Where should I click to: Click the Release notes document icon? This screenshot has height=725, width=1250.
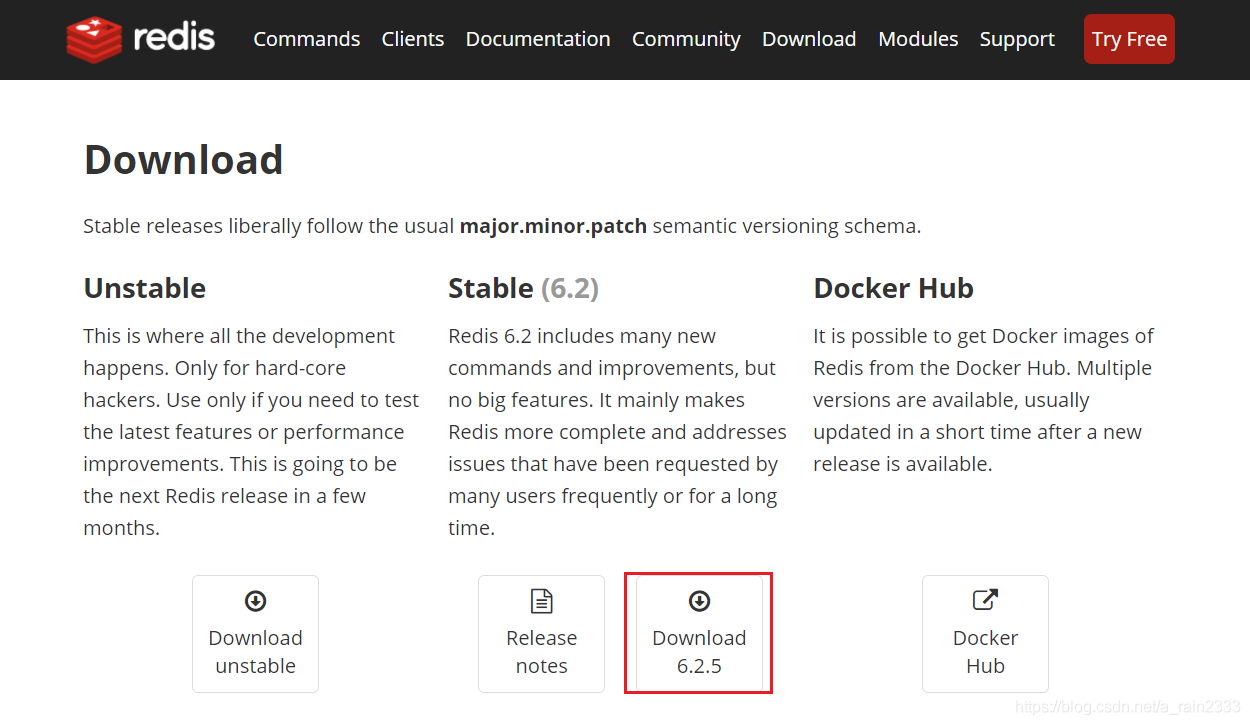click(x=541, y=601)
